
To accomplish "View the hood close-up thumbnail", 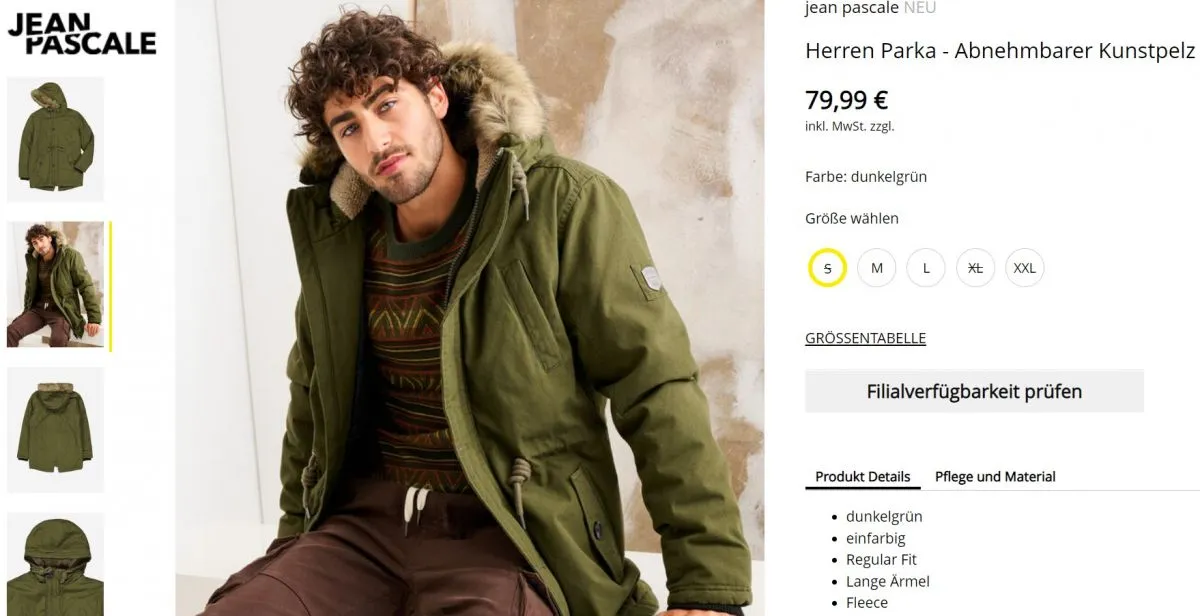I will 56,564.
